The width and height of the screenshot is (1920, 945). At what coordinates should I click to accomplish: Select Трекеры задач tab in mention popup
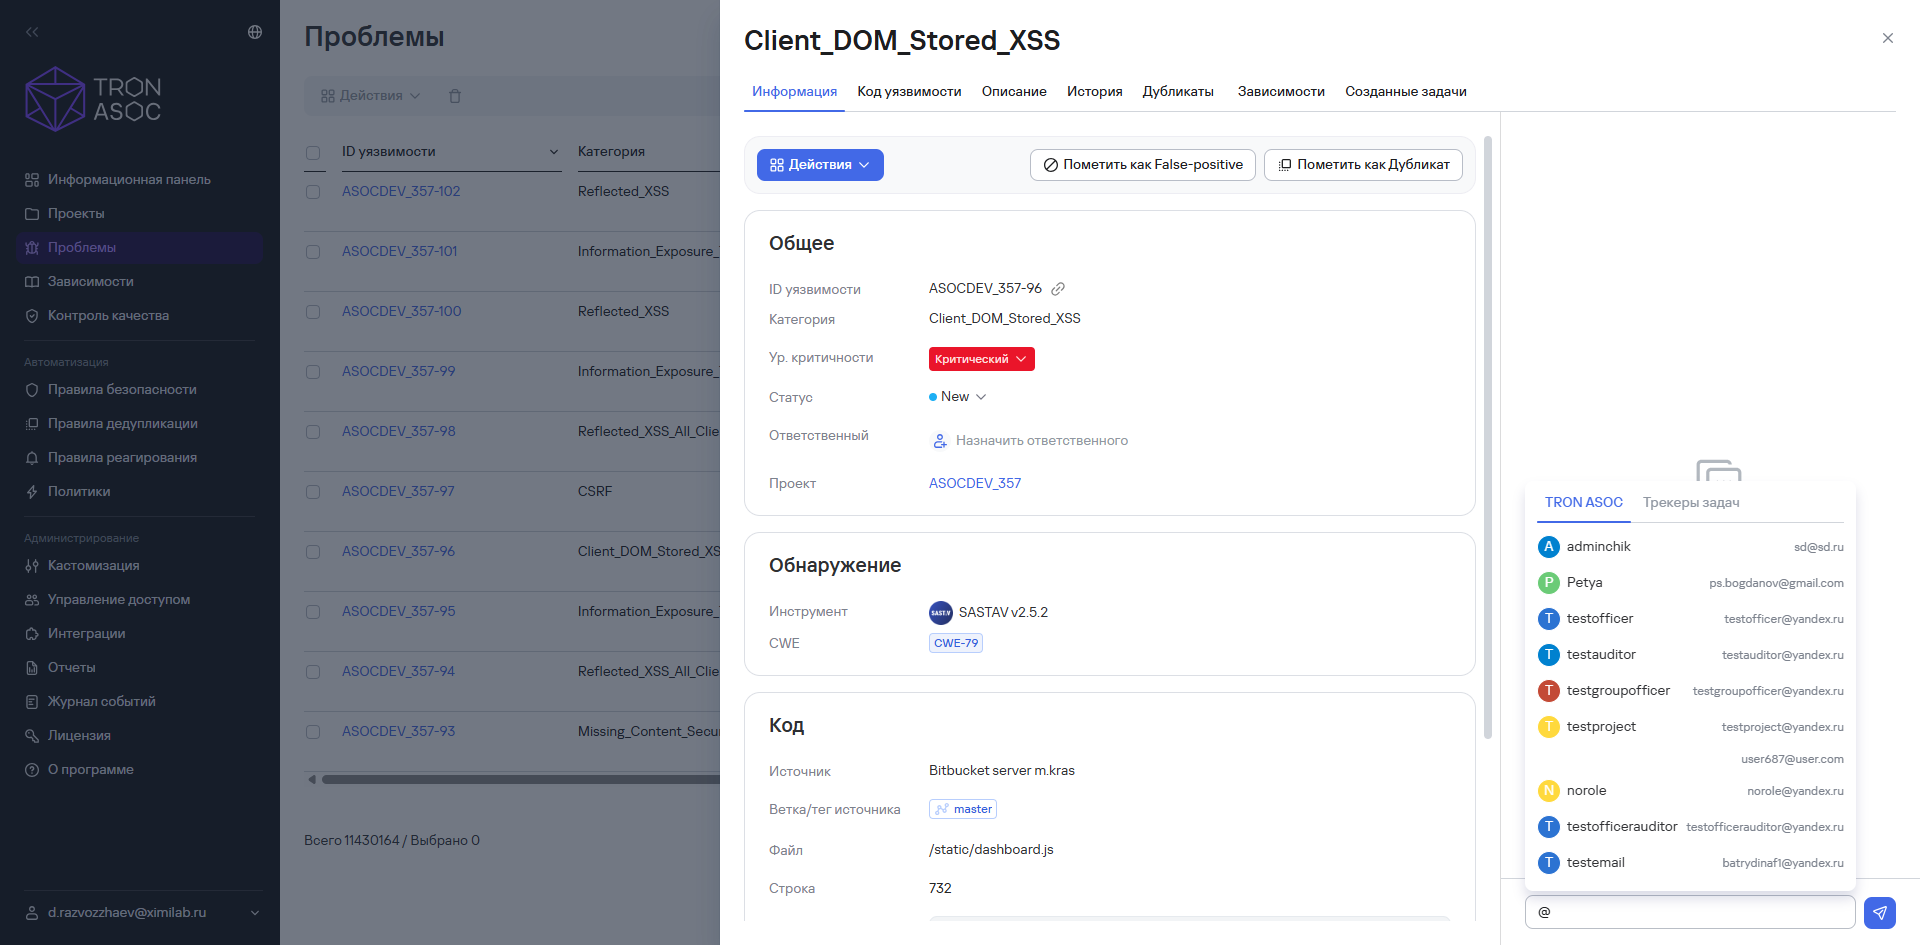pyautogui.click(x=1691, y=502)
